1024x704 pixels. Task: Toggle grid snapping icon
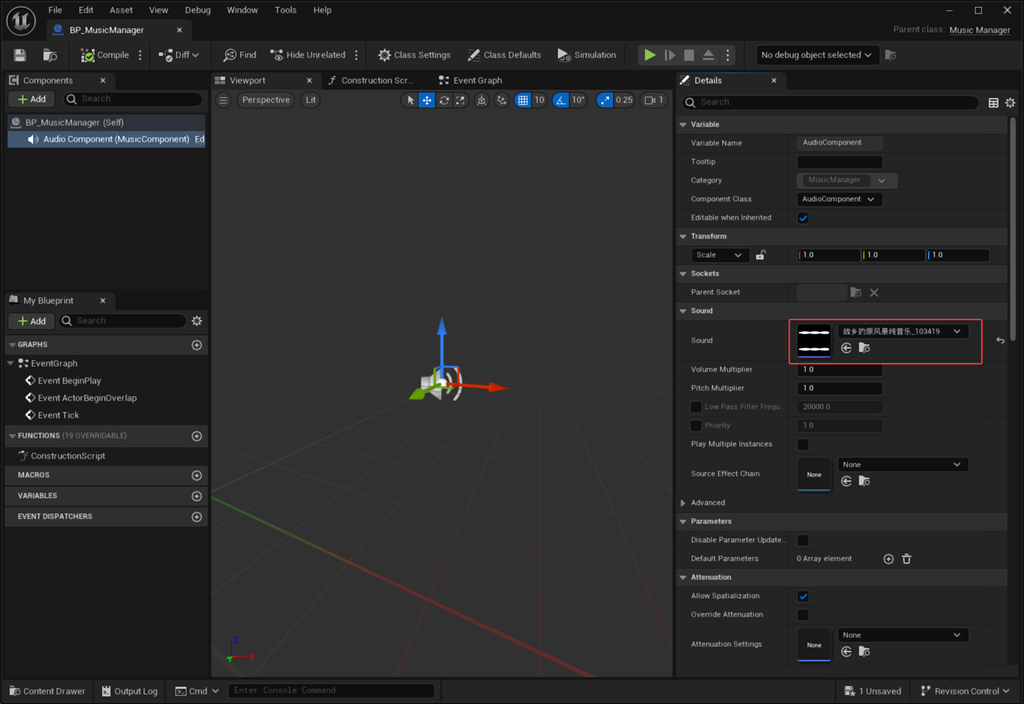coord(523,100)
